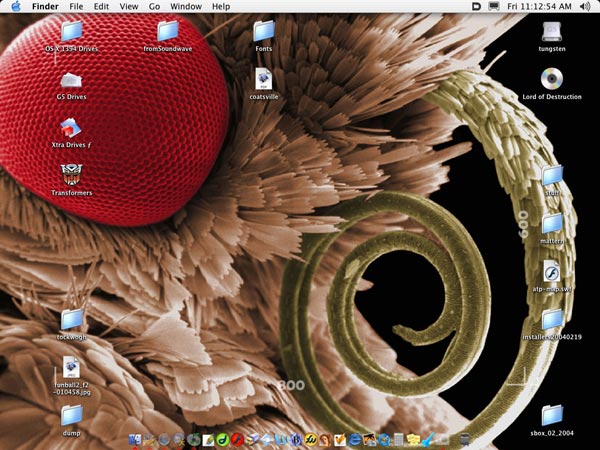Open the Xtra Drives folder

(72, 128)
